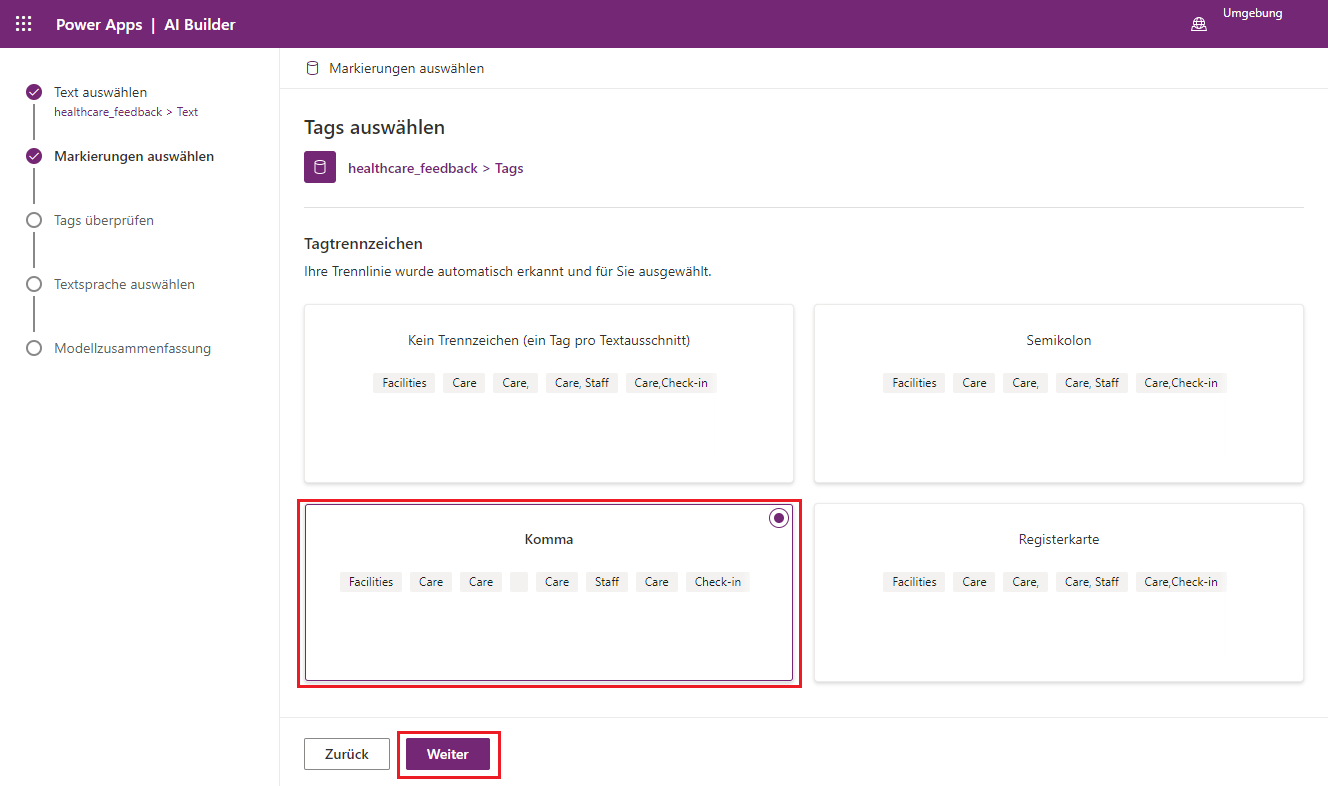
Task: Open Modellzusammenfassung step in sidebar
Action: [x=132, y=348]
